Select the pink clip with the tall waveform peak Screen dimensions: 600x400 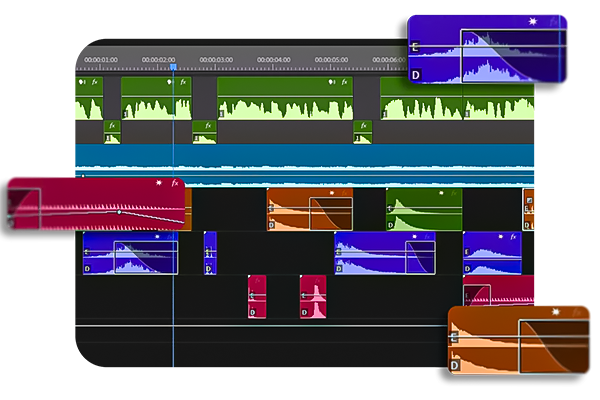[x=313, y=298]
